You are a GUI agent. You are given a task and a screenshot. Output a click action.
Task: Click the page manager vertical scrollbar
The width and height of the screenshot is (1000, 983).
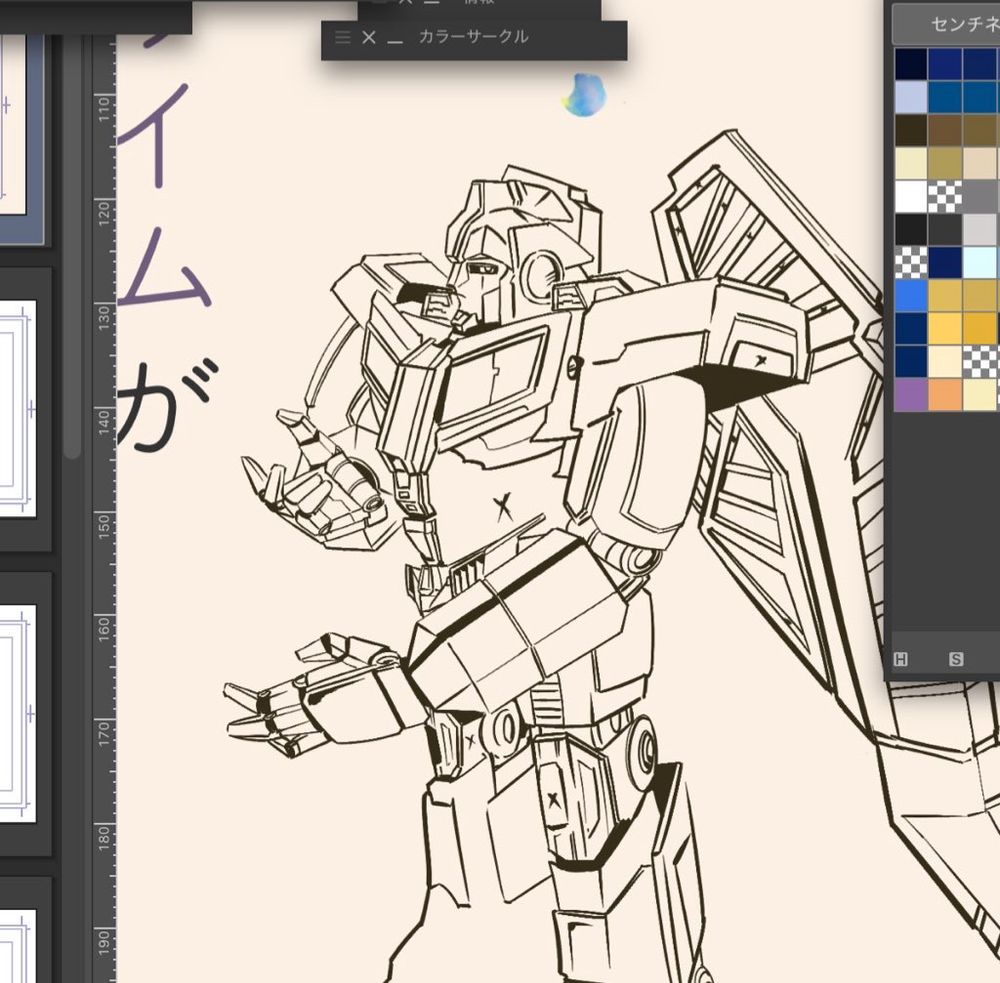click(x=72, y=249)
